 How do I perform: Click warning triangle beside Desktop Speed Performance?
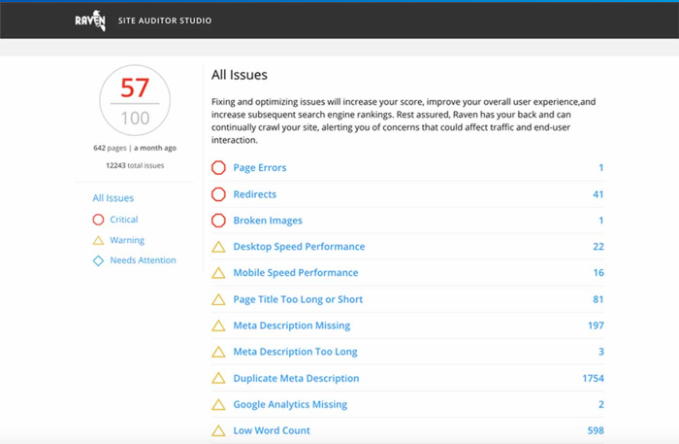coord(218,247)
